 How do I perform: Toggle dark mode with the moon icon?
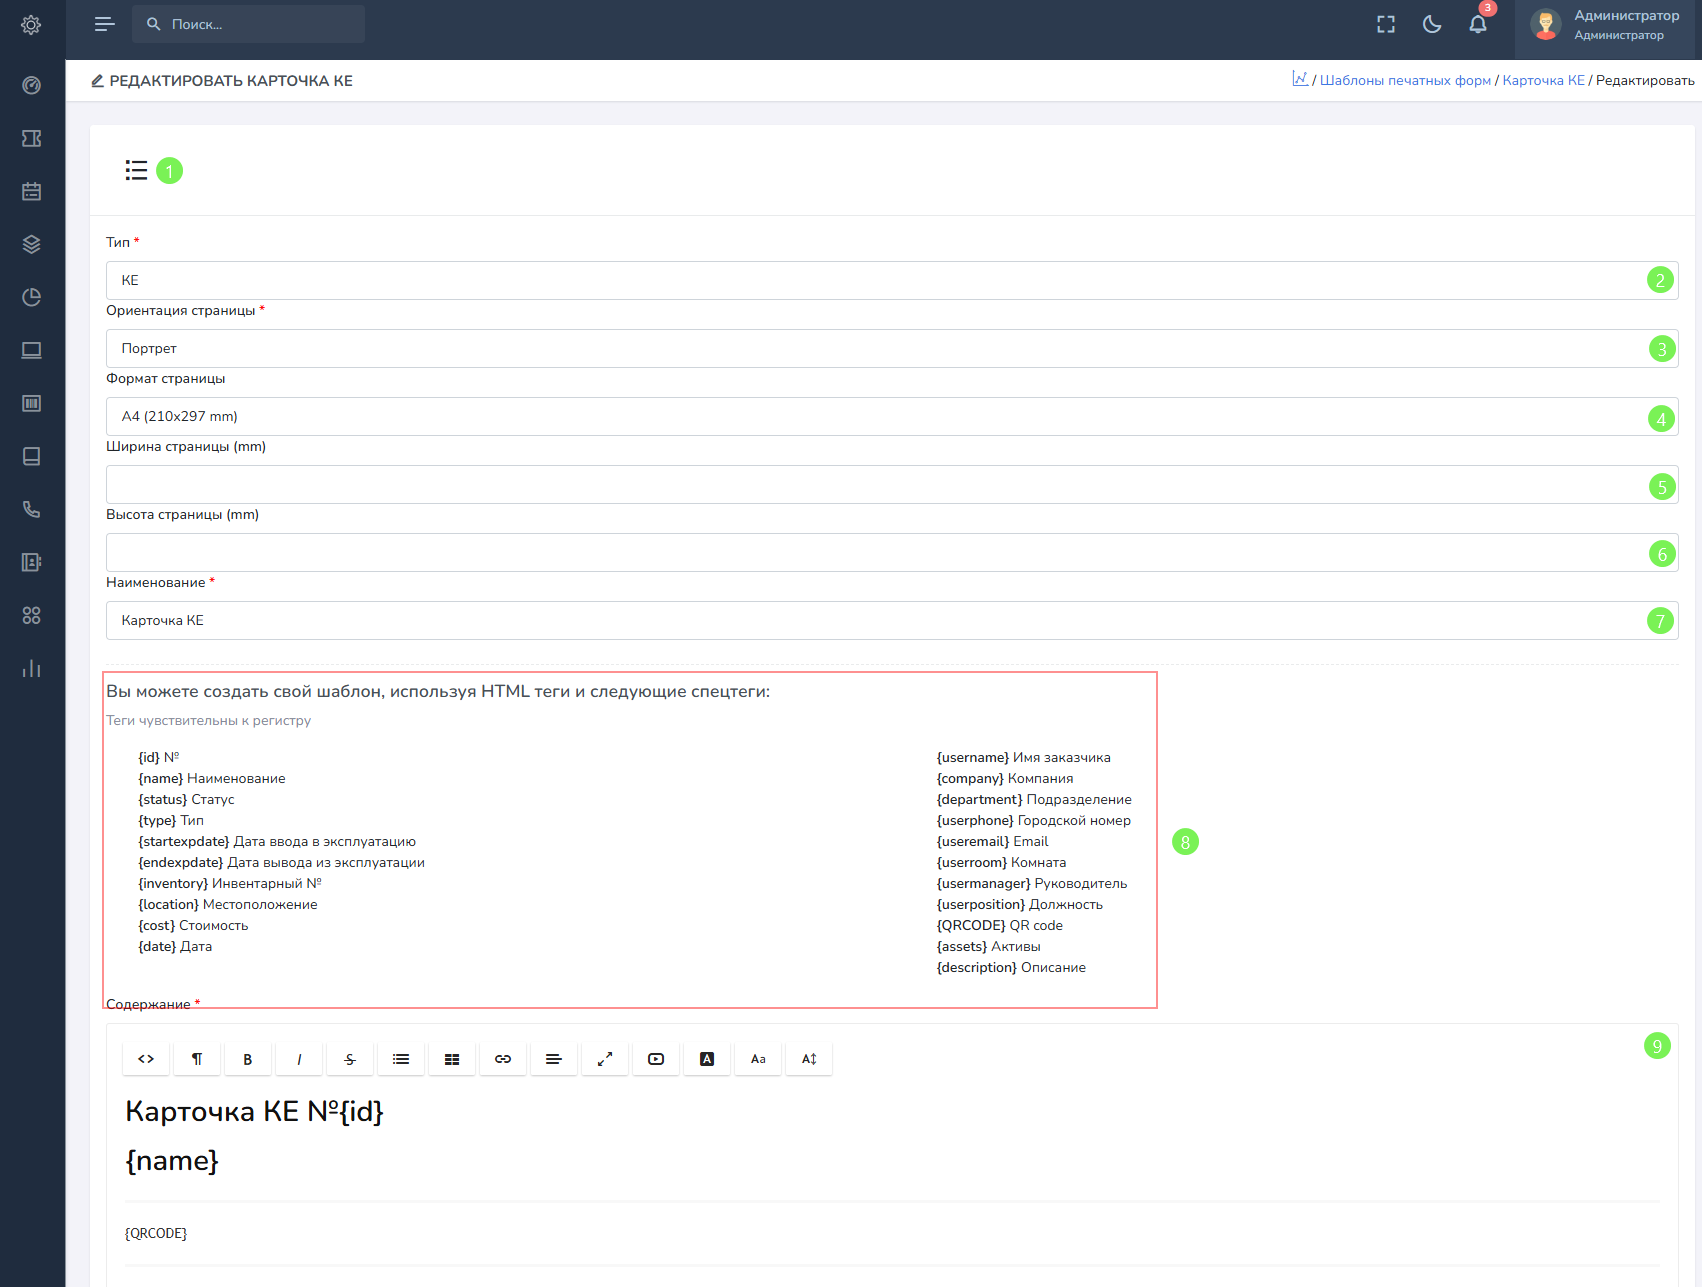point(1432,25)
